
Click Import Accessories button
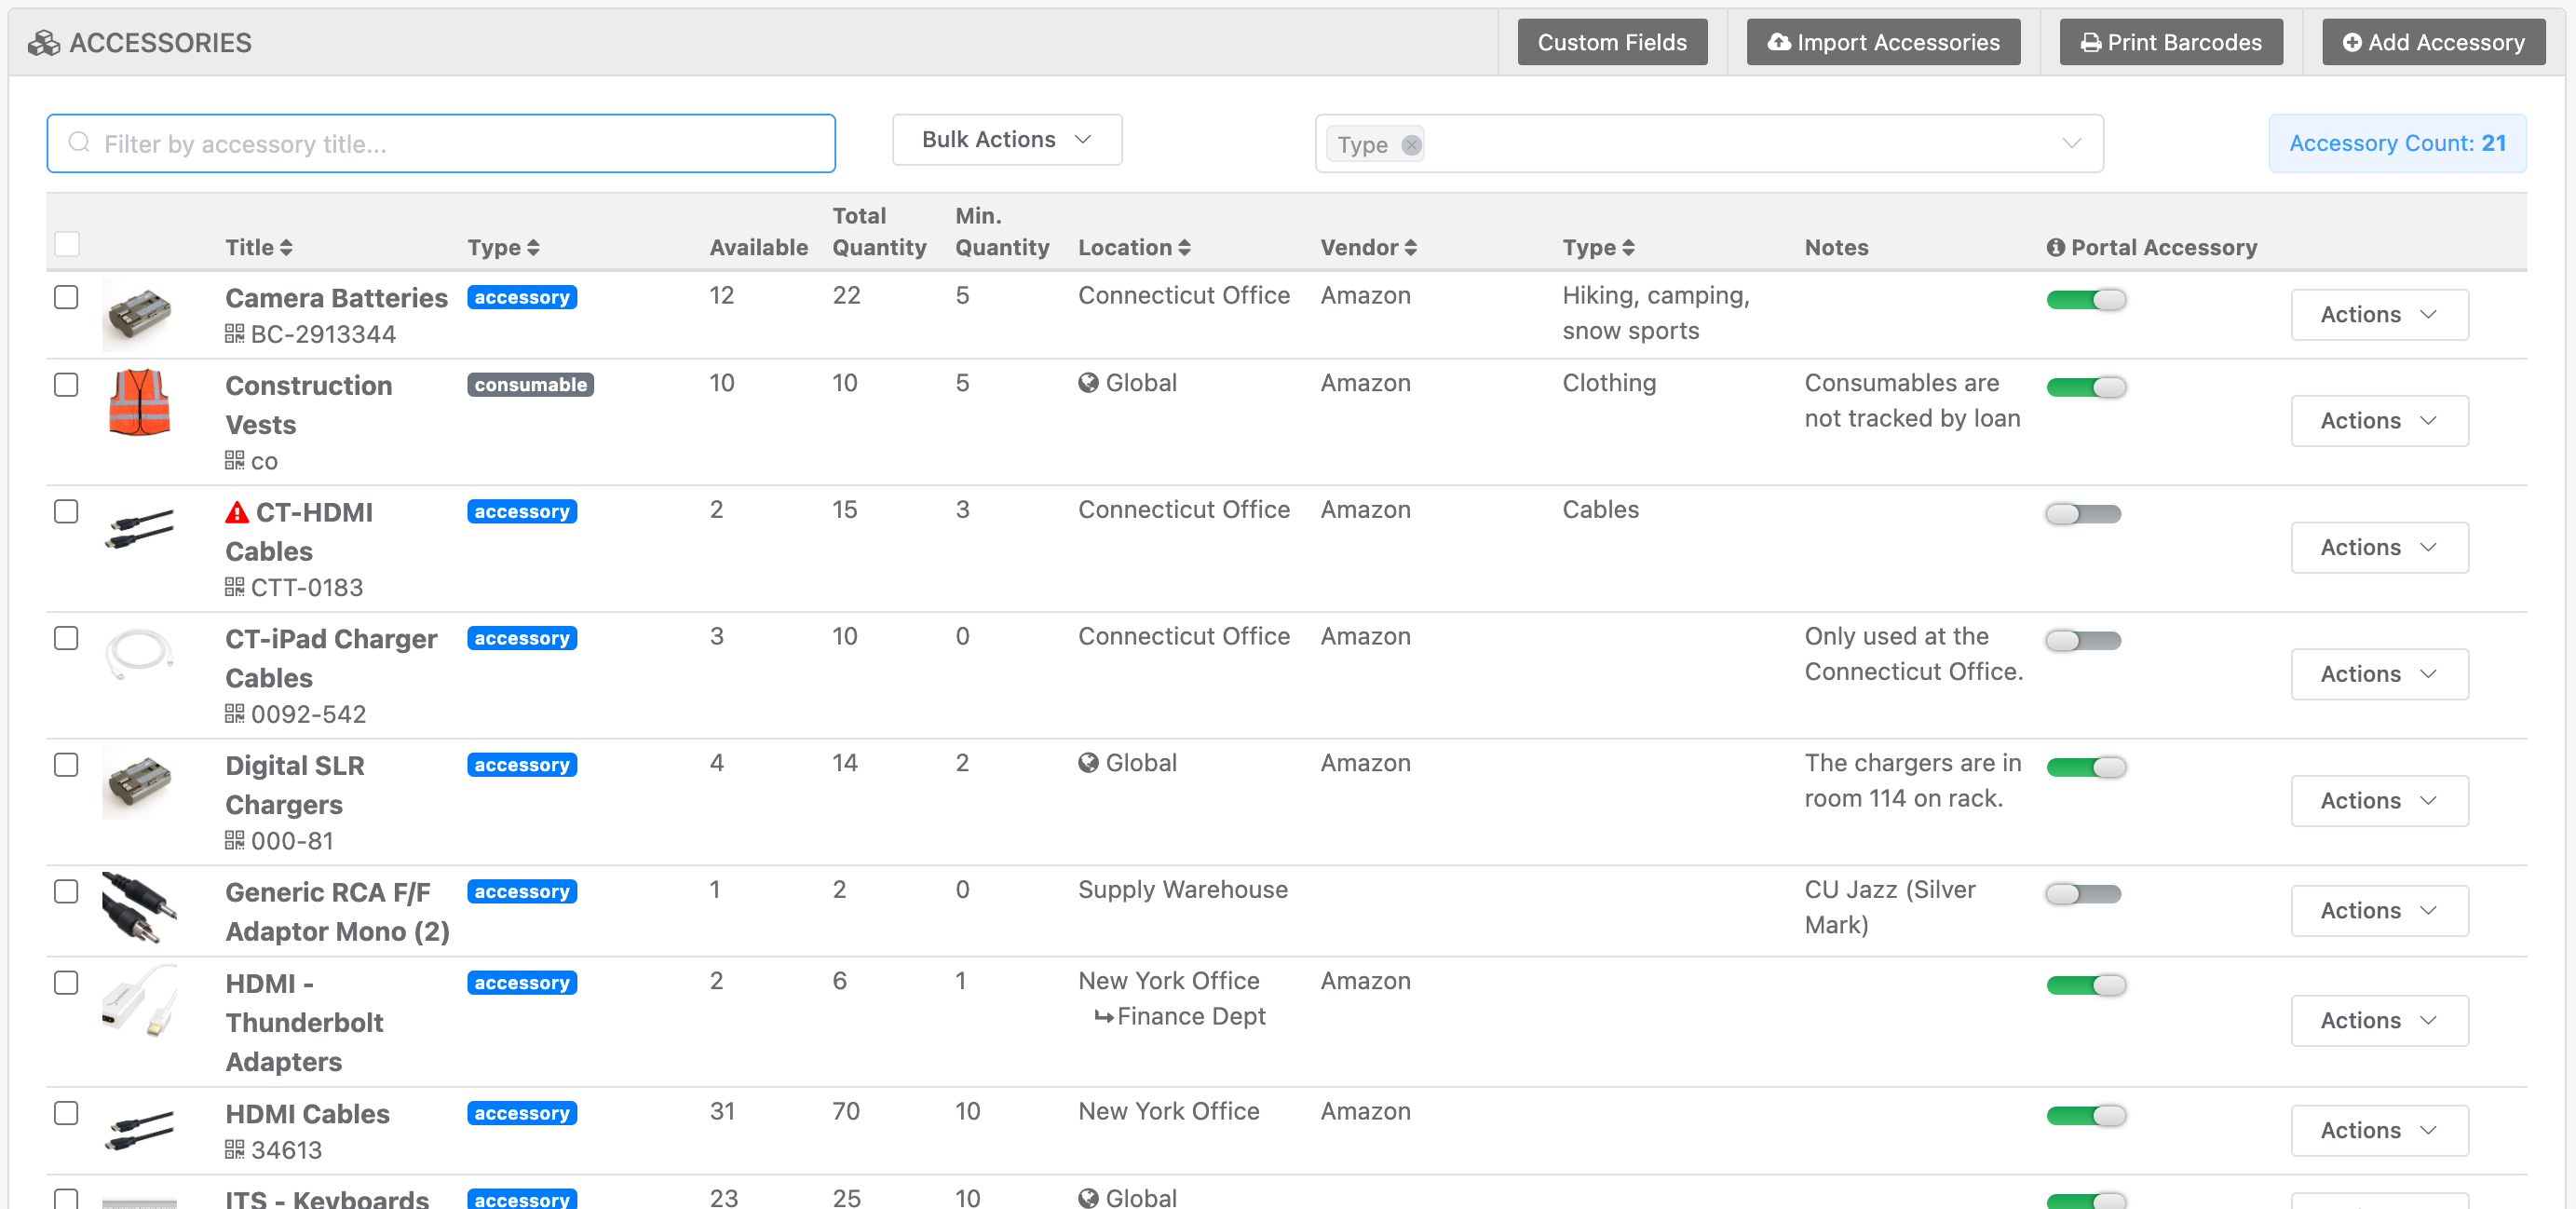pyautogui.click(x=1882, y=42)
